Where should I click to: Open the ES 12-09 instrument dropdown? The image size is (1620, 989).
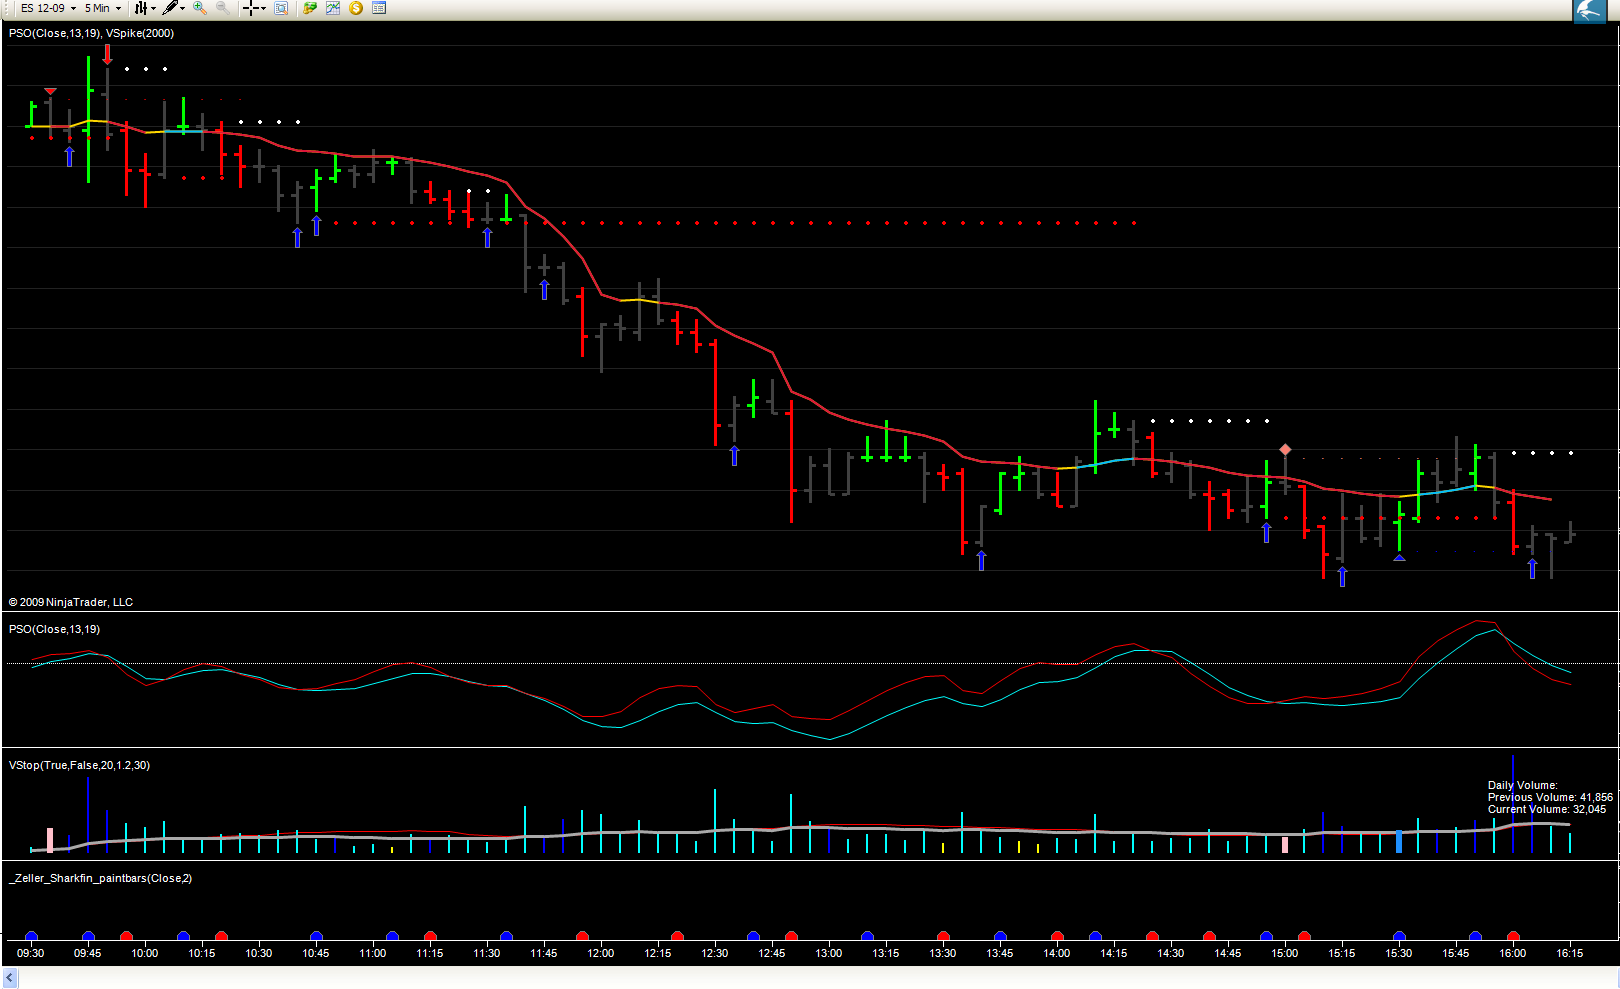[48, 8]
